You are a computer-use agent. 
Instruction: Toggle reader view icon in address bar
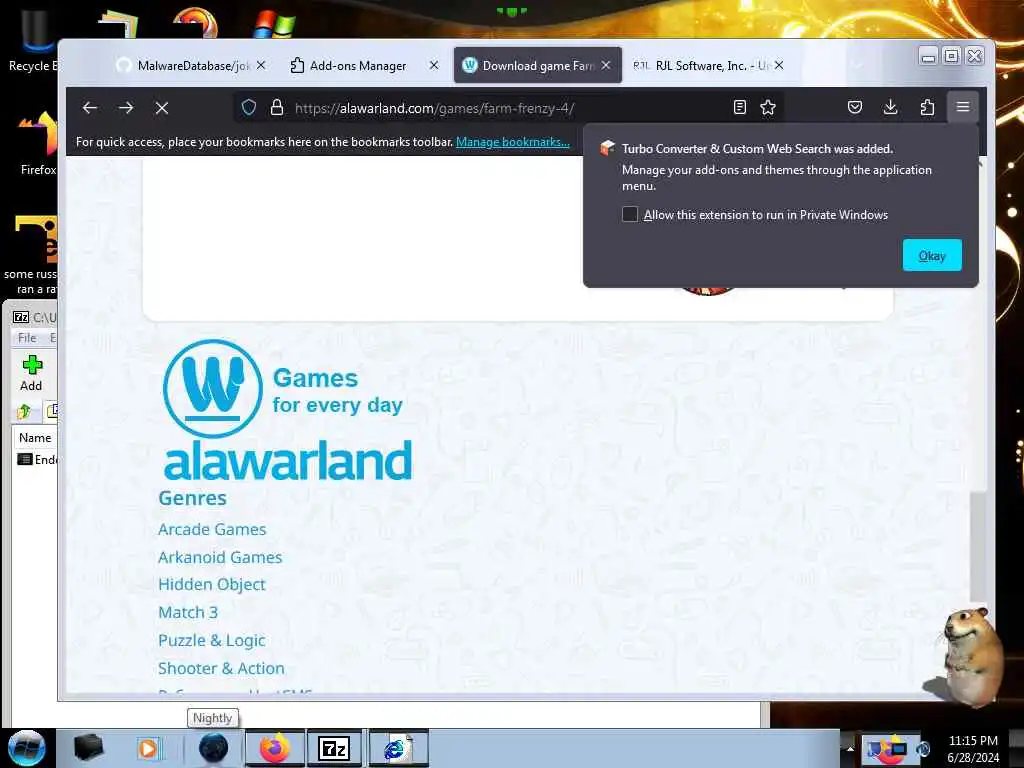[x=739, y=108]
